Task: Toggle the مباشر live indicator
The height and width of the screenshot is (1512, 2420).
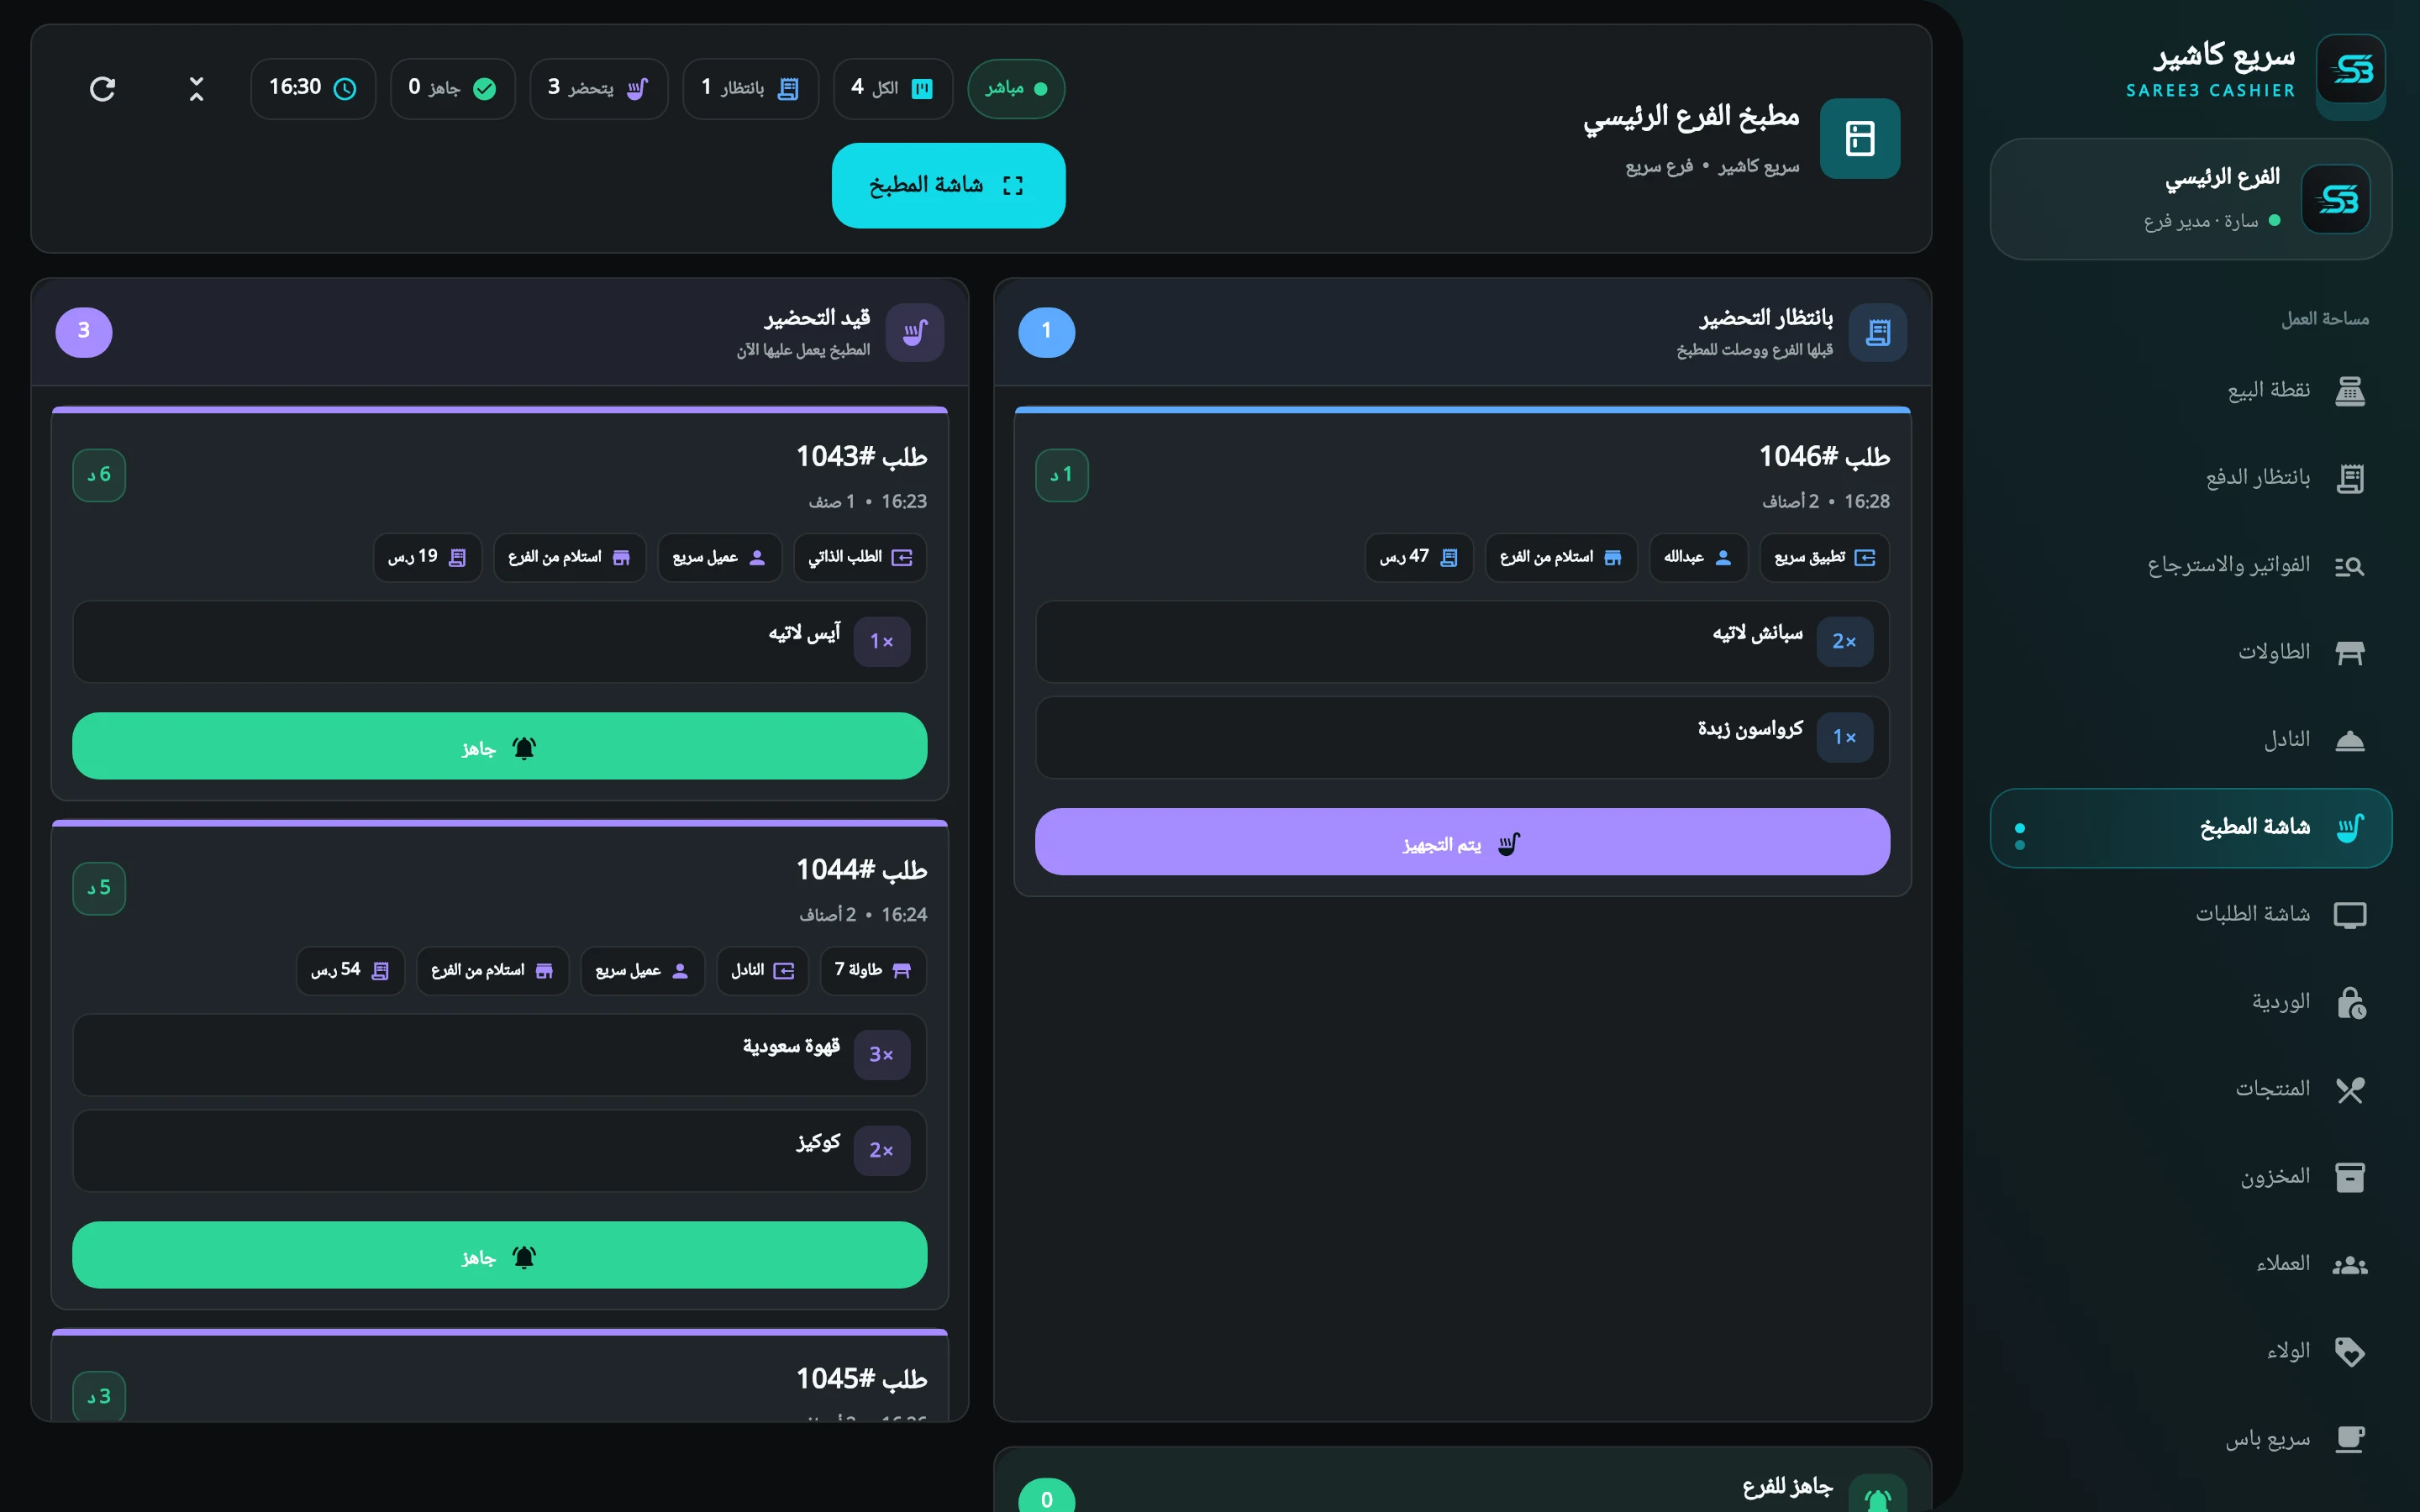Action: pos(1016,89)
